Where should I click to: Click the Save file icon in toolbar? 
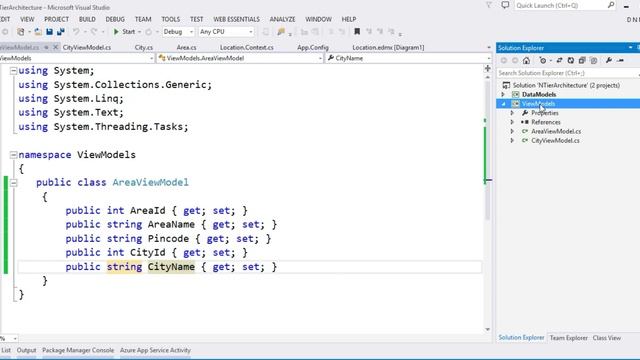coord(49,31)
